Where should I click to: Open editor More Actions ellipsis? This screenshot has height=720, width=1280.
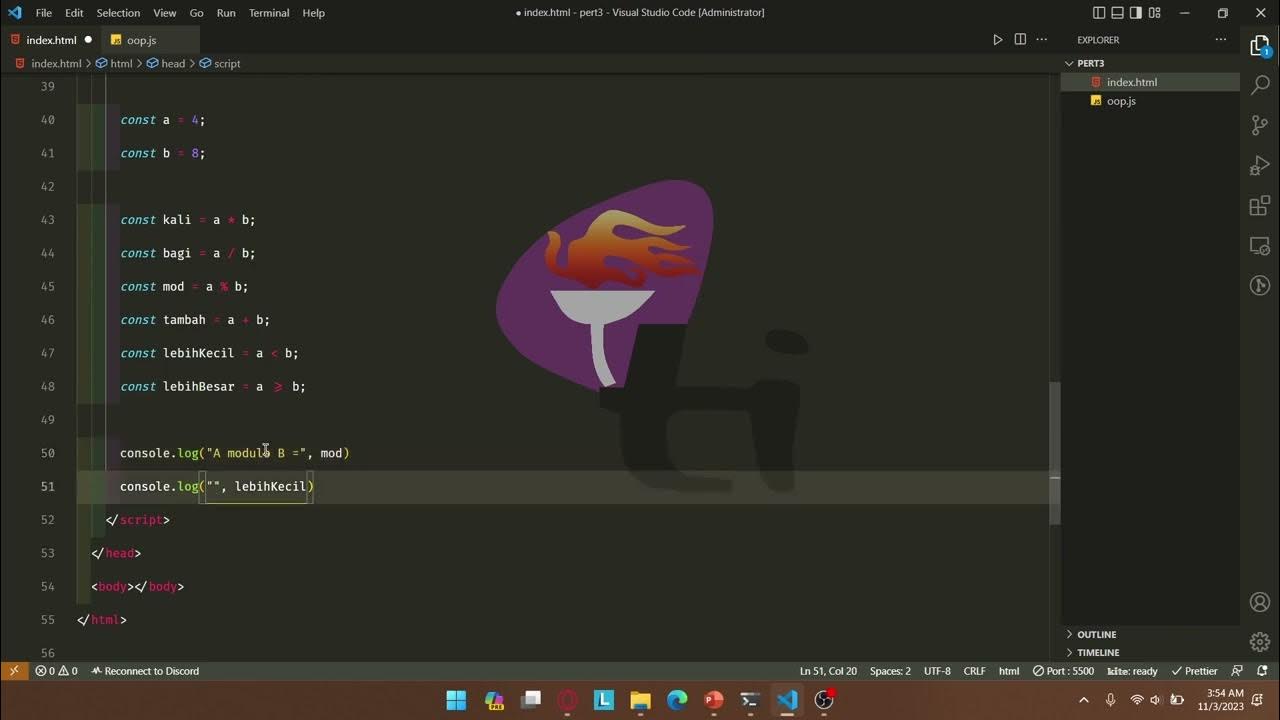coord(1042,40)
